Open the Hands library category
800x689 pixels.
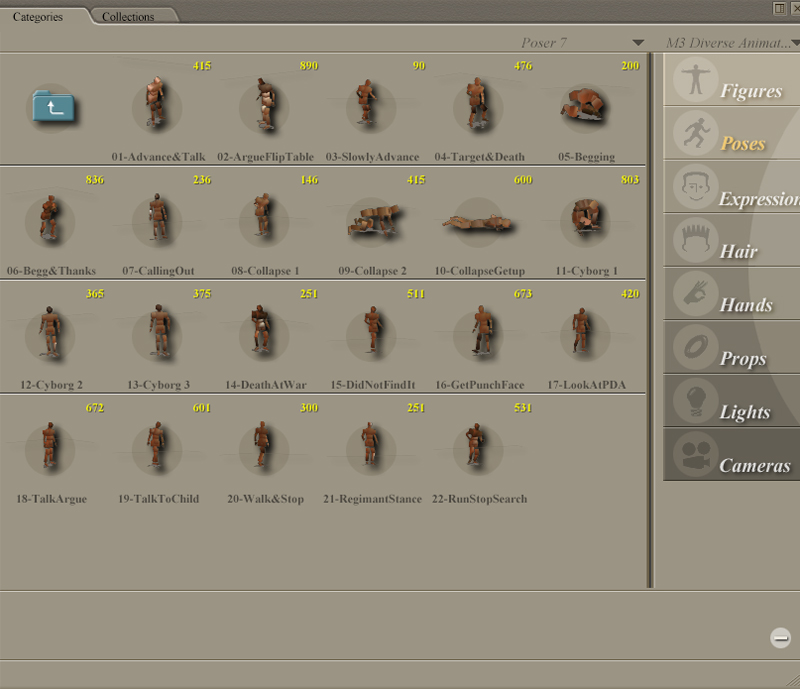[732, 294]
